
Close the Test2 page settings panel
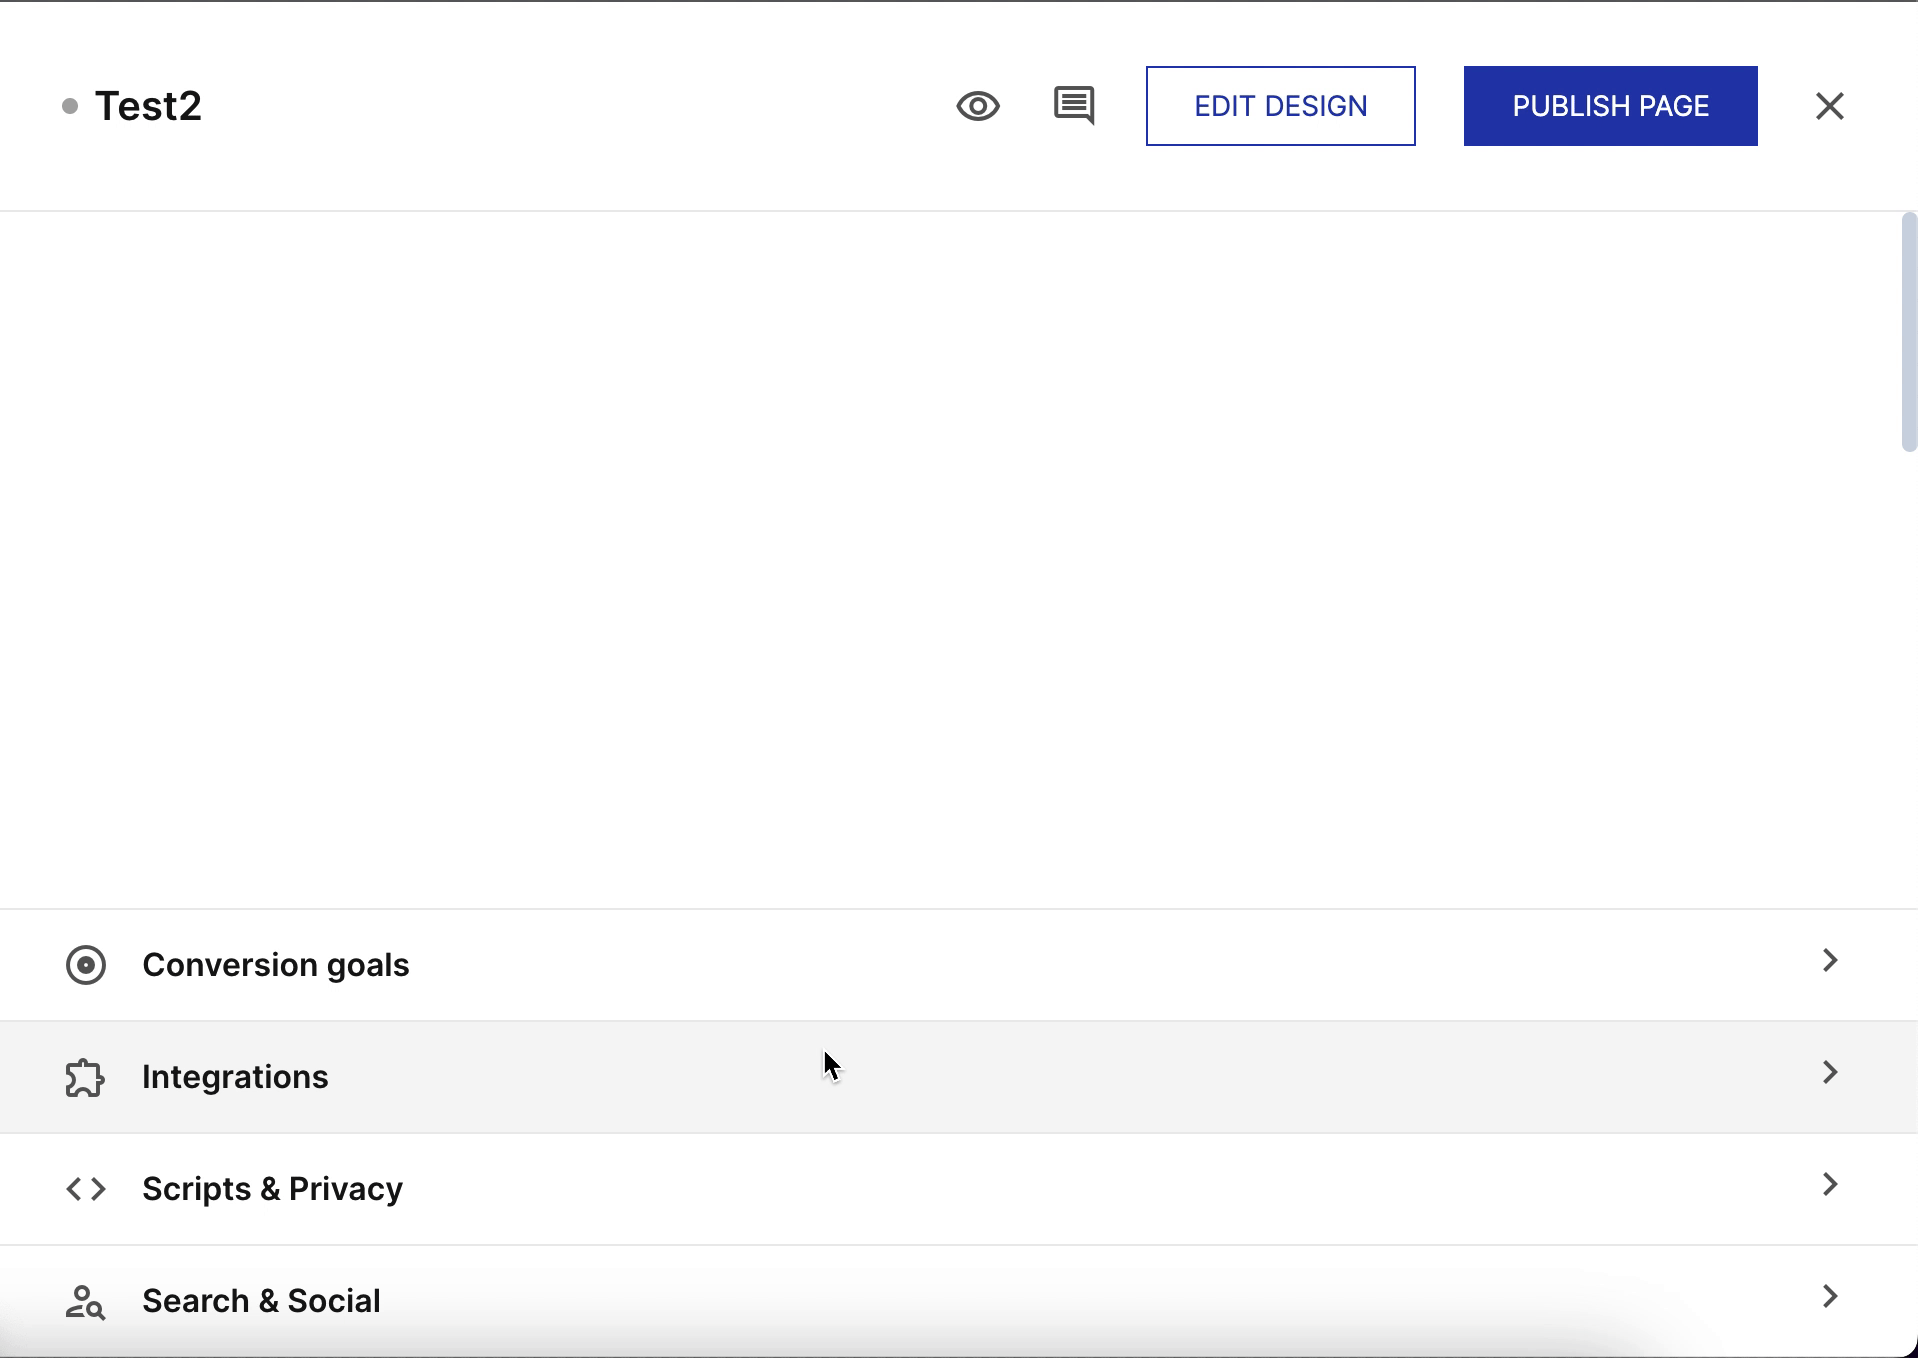[x=1829, y=106]
